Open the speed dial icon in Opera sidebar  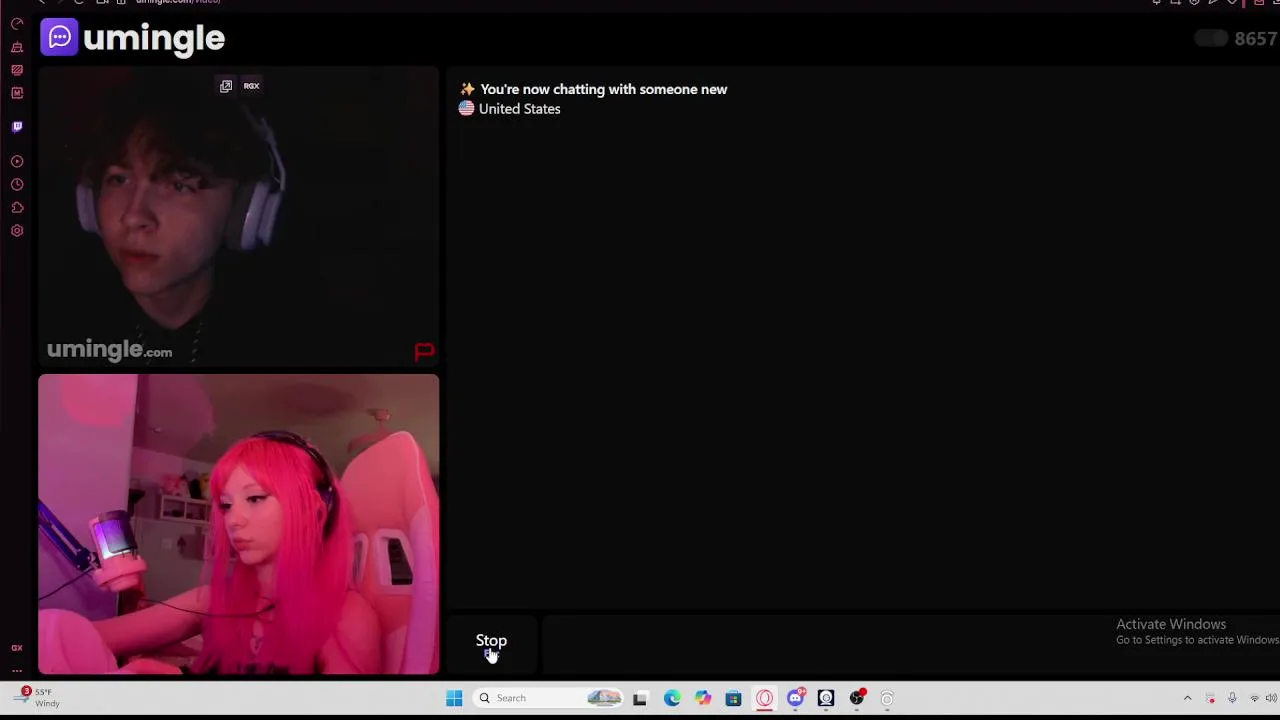click(x=17, y=24)
